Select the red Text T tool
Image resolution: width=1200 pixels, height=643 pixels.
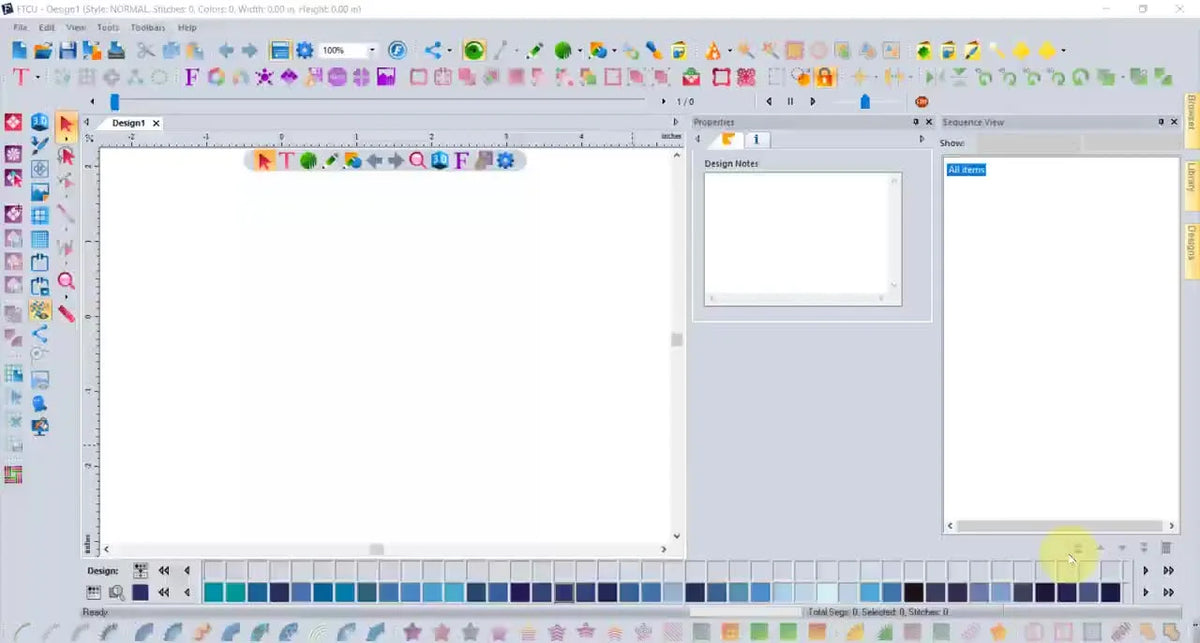[20, 77]
